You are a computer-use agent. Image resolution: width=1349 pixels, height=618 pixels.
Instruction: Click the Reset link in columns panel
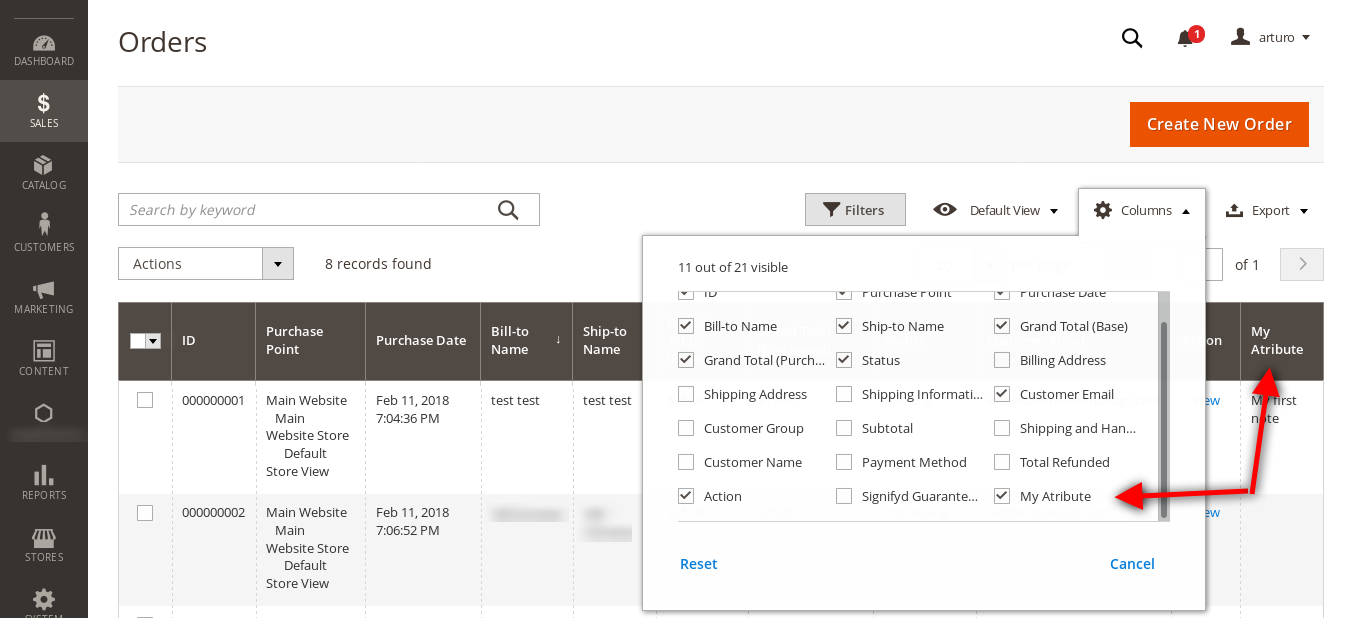click(698, 564)
